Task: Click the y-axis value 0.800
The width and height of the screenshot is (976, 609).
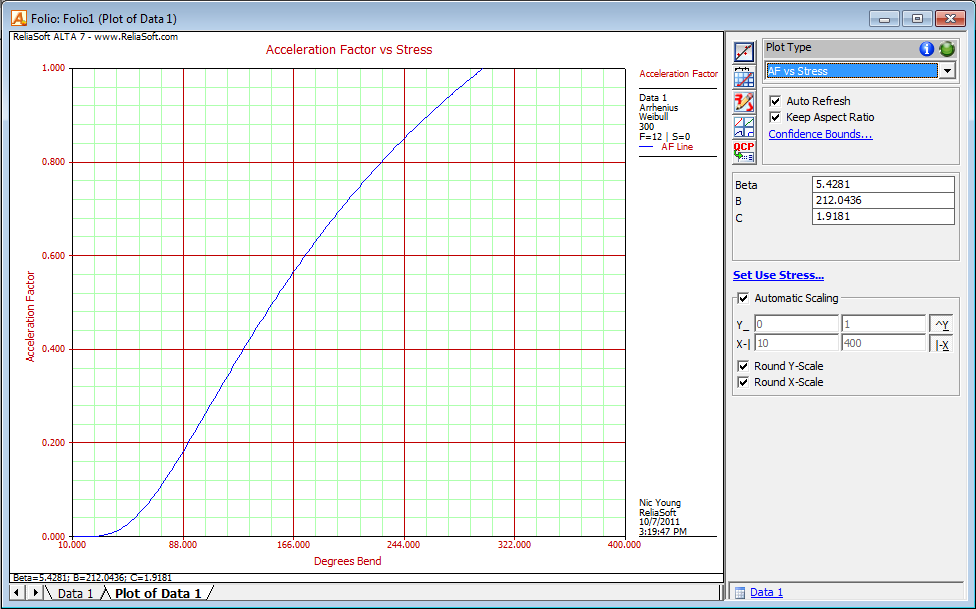Action: click(54, 162)
